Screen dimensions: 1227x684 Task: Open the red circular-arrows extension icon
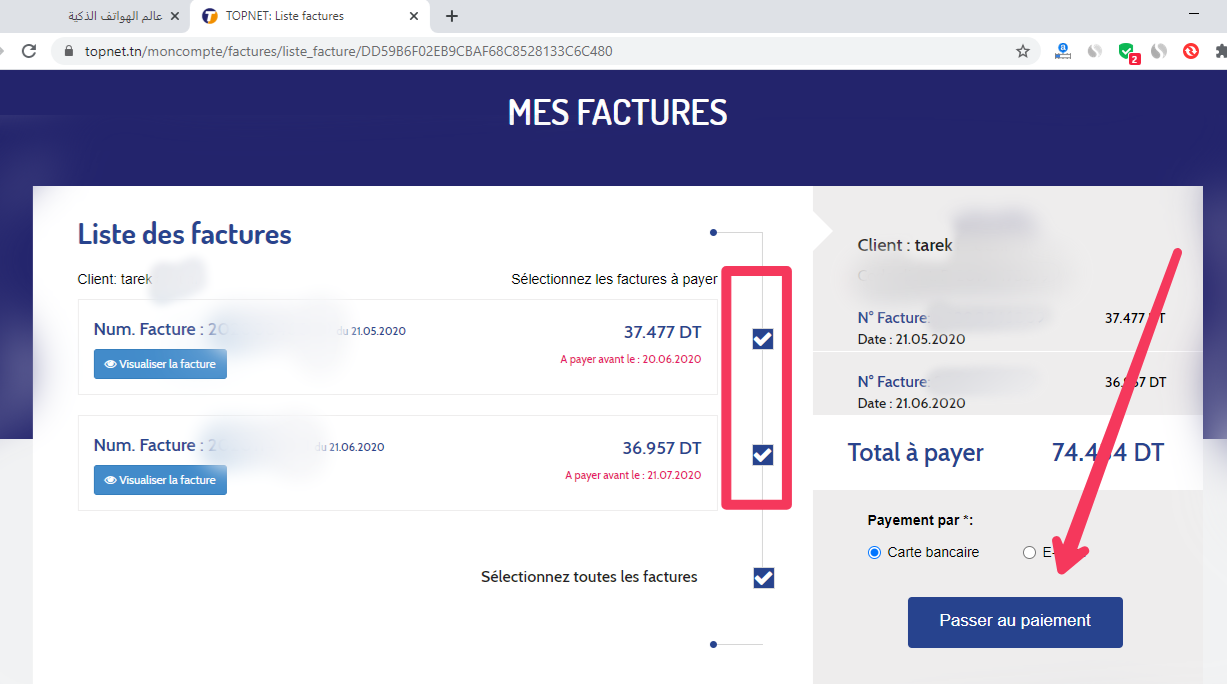1190,49
